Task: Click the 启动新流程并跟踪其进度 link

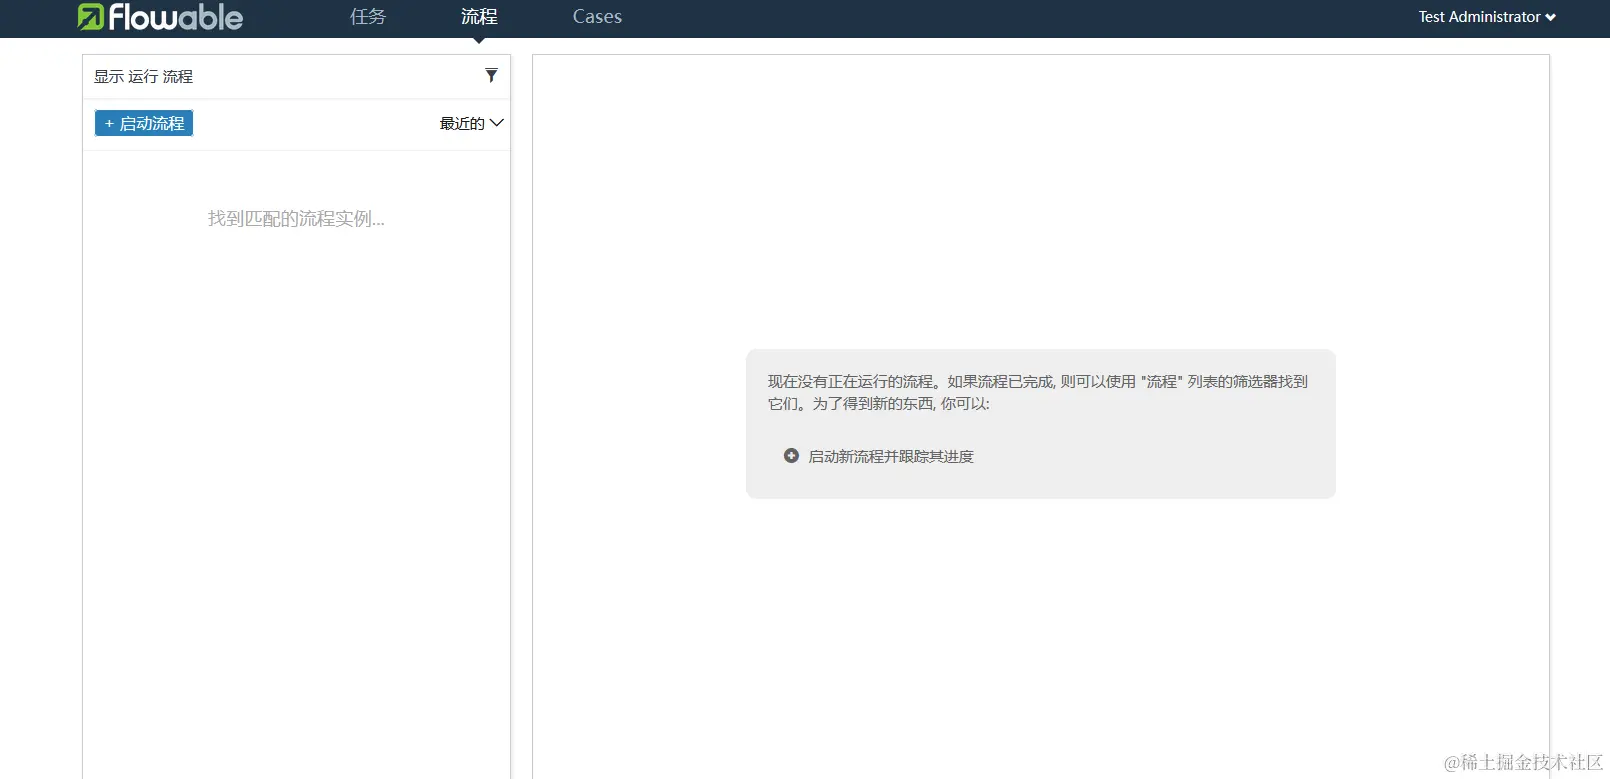Action: click(891, 456)
